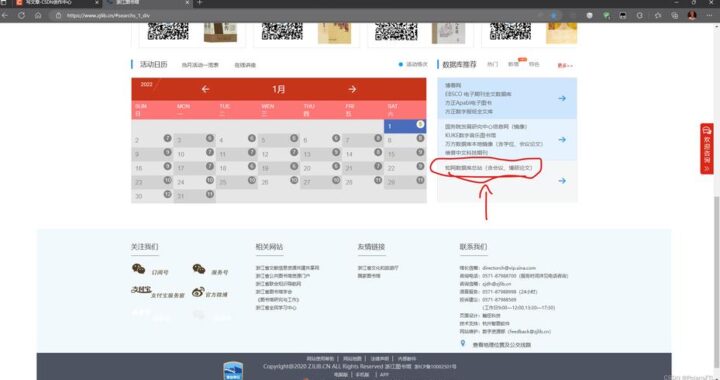Select day 20 in the calendar
This screenshot has width=720, height=380.
[x=321, y=168]
